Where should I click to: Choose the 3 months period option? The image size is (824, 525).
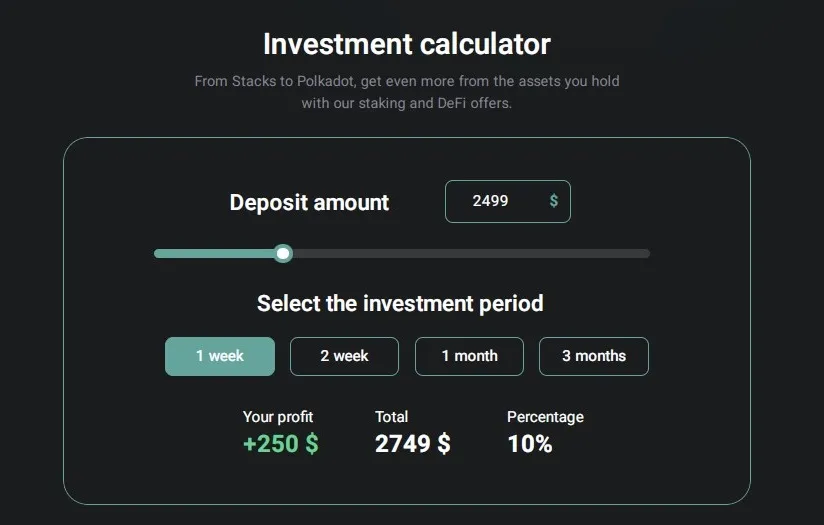594,356
